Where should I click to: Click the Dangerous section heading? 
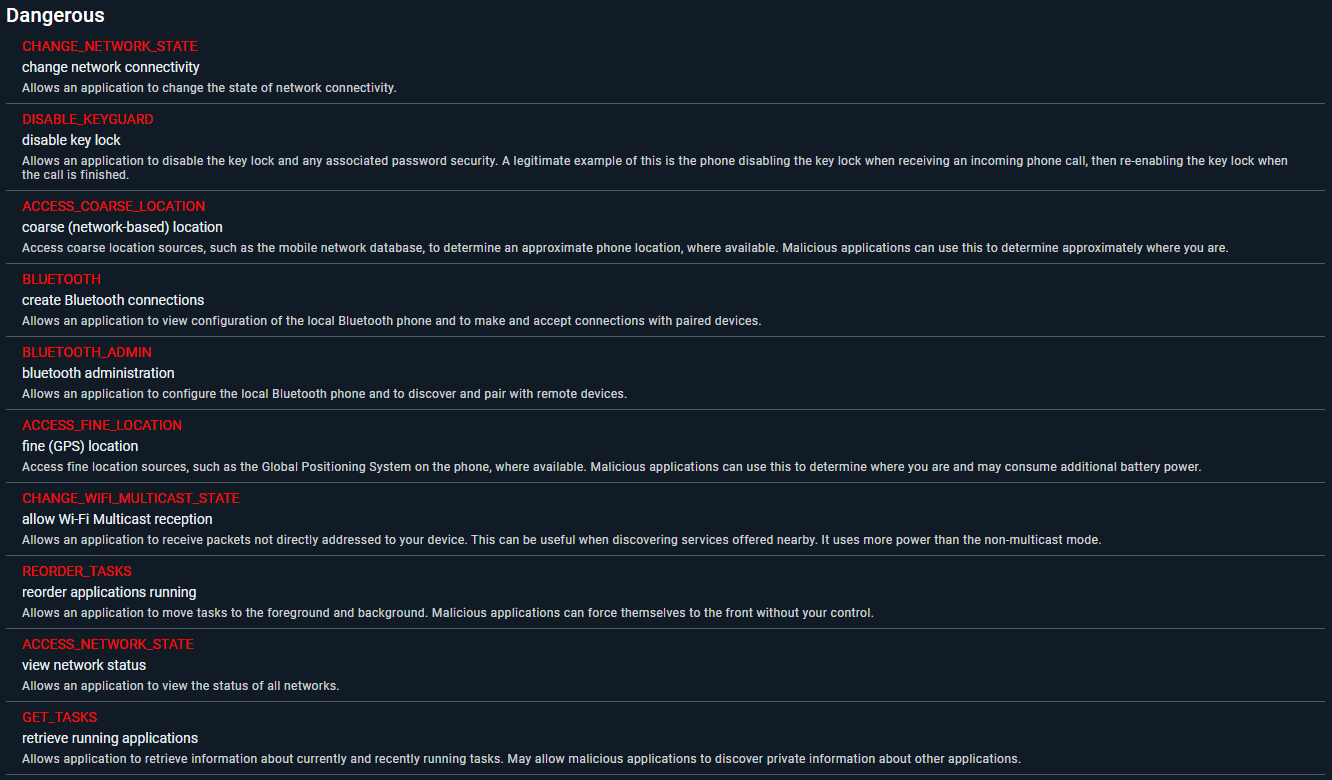coord(55,16)
